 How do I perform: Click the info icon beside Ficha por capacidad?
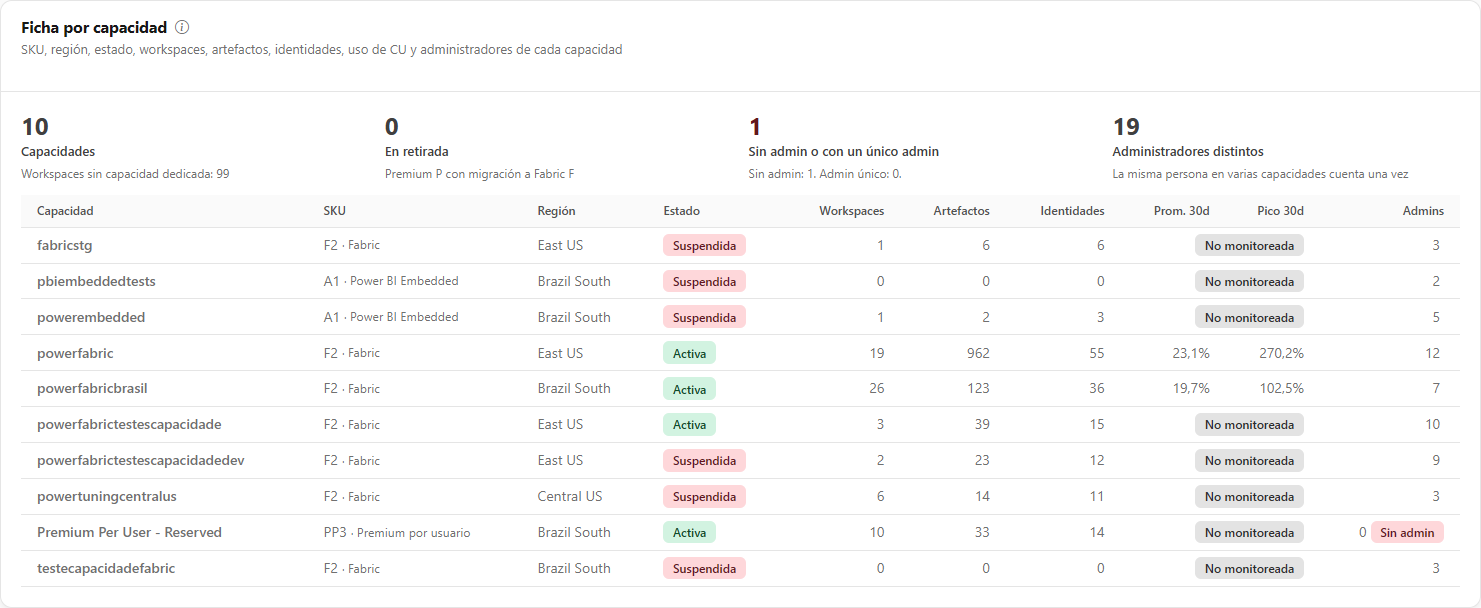pos(182,27)
